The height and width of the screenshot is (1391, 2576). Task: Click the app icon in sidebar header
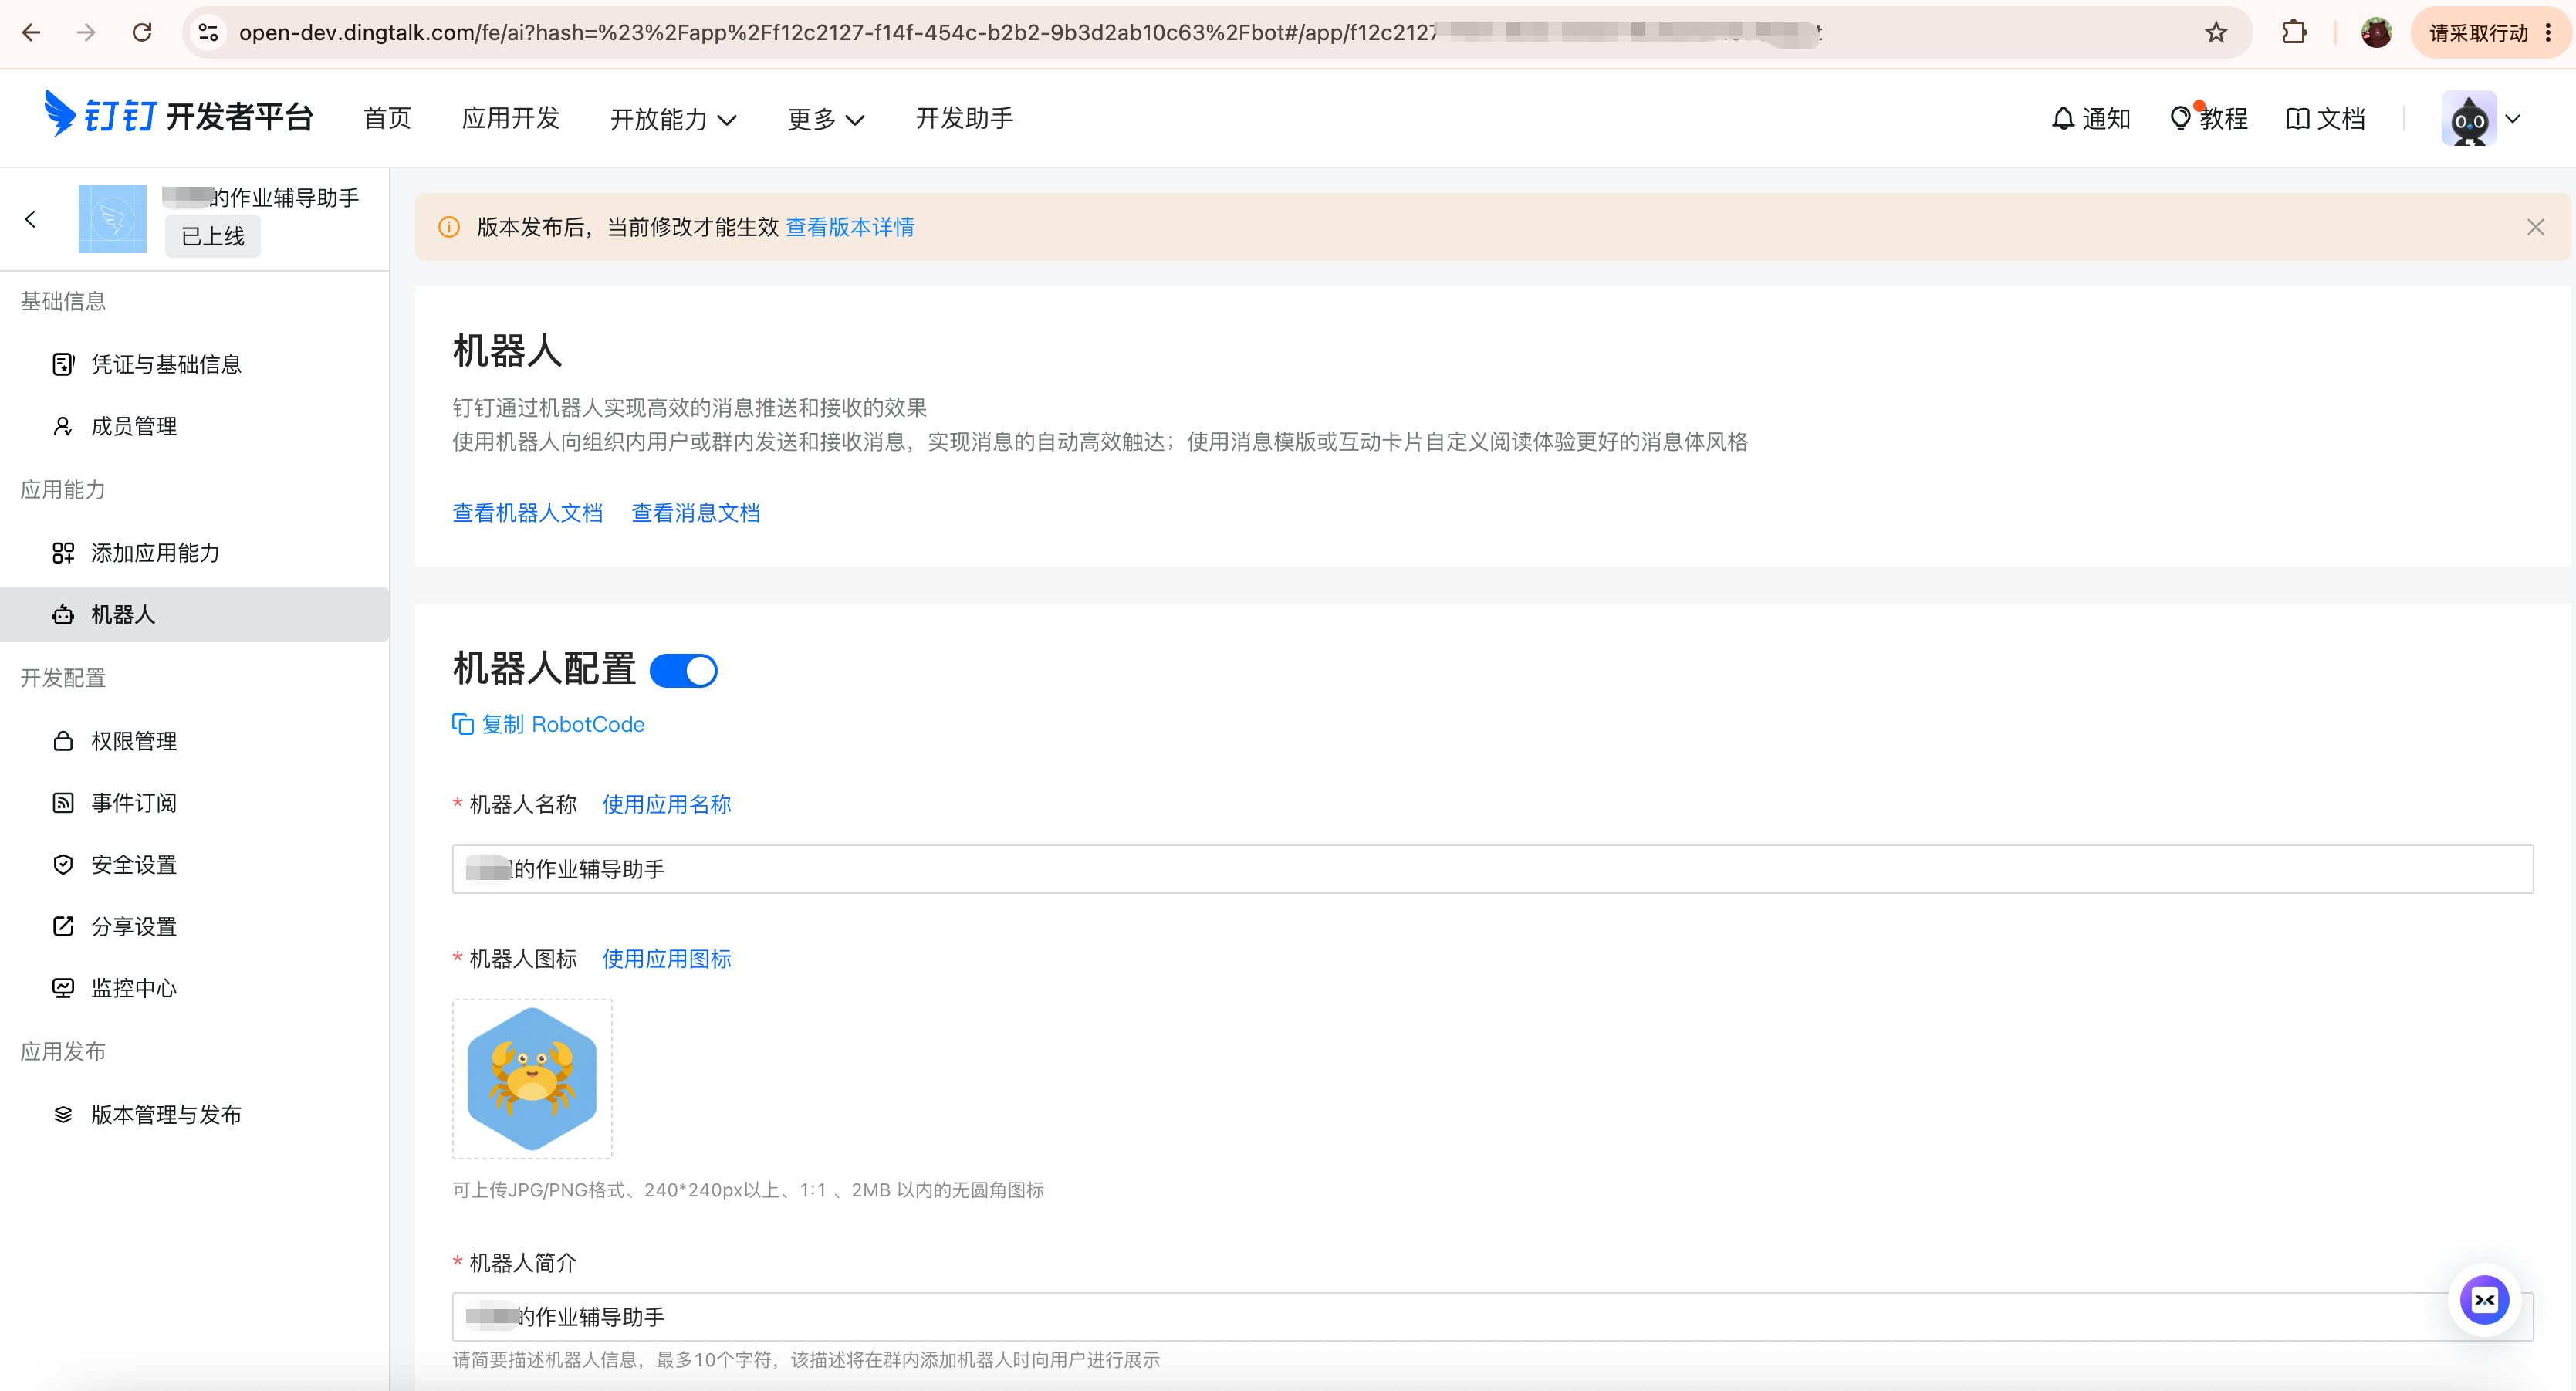112,219
